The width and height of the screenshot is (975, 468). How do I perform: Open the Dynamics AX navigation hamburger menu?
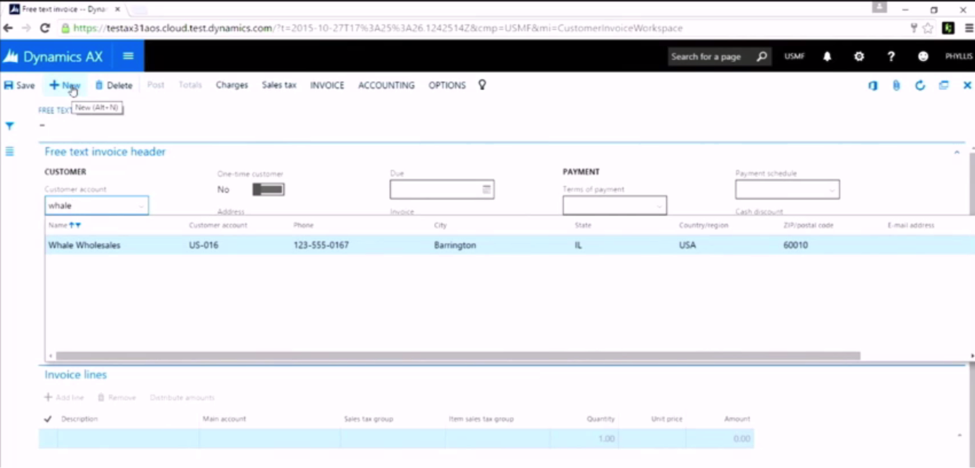128,56
